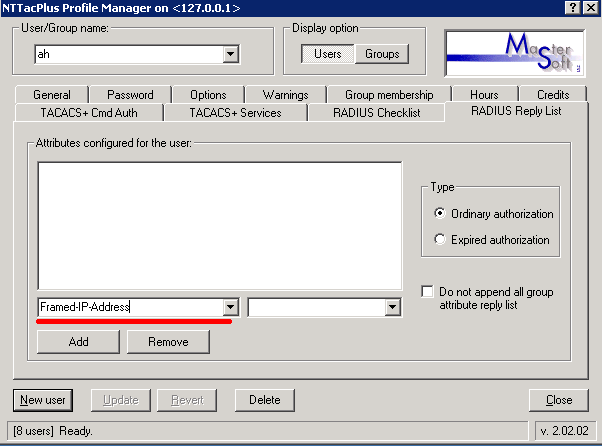Go to the Group membership tab
This screenshot has height=446, width=602.
[389, 95]
